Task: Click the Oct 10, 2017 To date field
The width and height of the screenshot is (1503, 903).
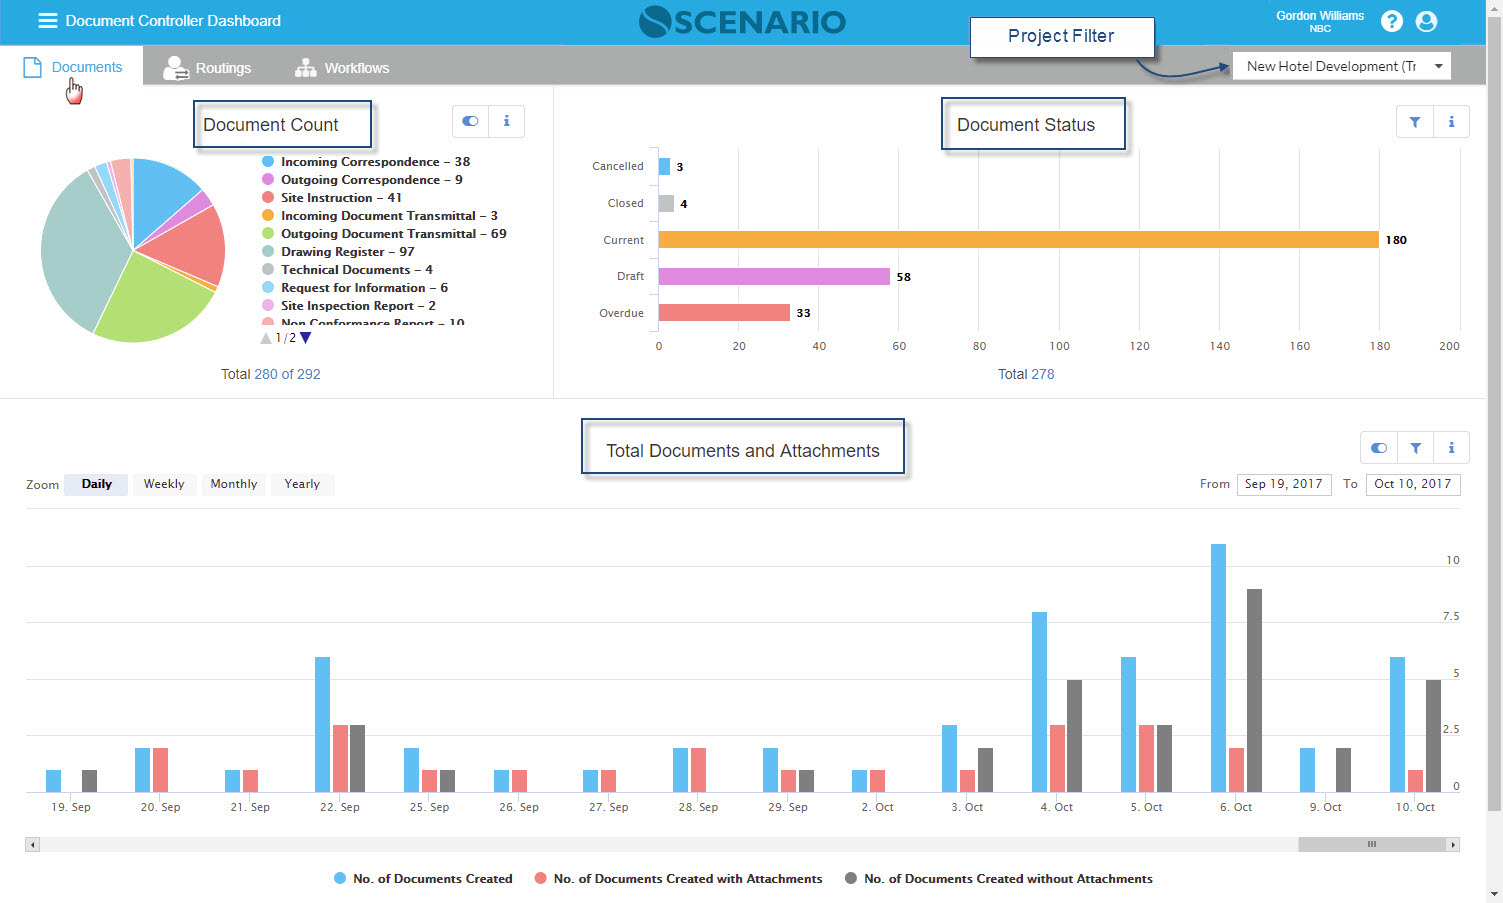Action: coord(1412,484)
